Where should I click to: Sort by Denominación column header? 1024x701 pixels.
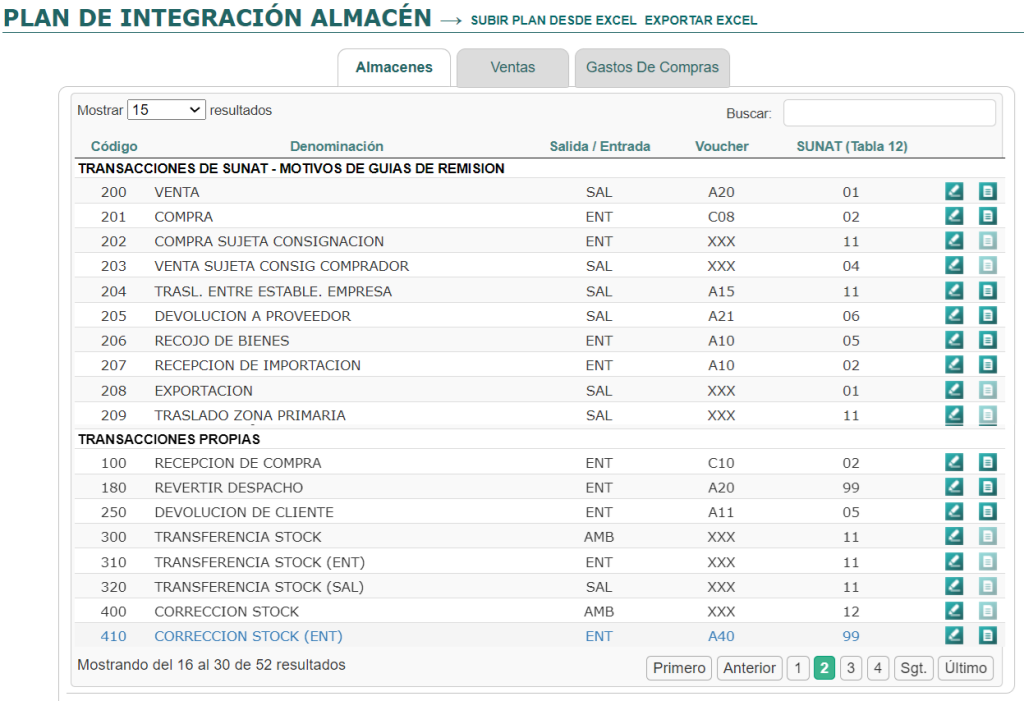pyautogui.click(x=336, y=146)
